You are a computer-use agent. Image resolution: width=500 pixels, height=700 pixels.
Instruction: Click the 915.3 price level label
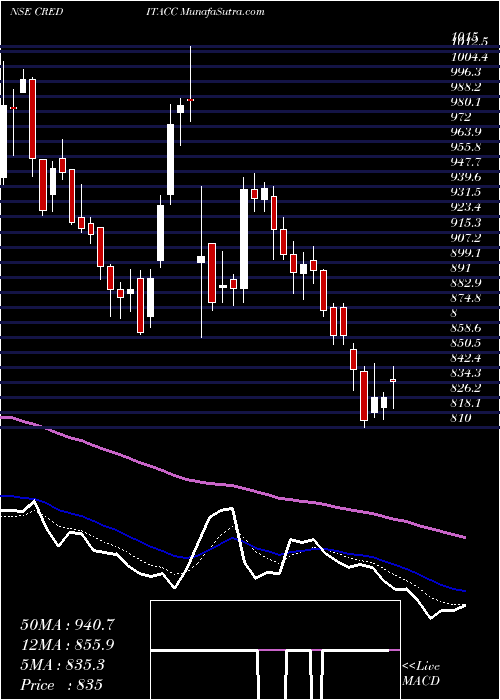coord(468,223)
